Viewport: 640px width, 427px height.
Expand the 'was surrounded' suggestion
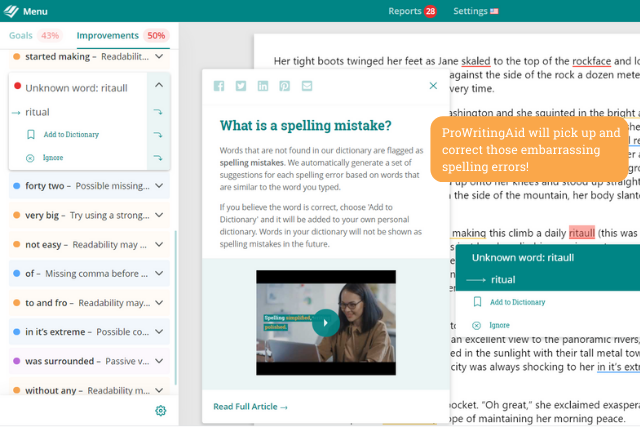[159, 361]
